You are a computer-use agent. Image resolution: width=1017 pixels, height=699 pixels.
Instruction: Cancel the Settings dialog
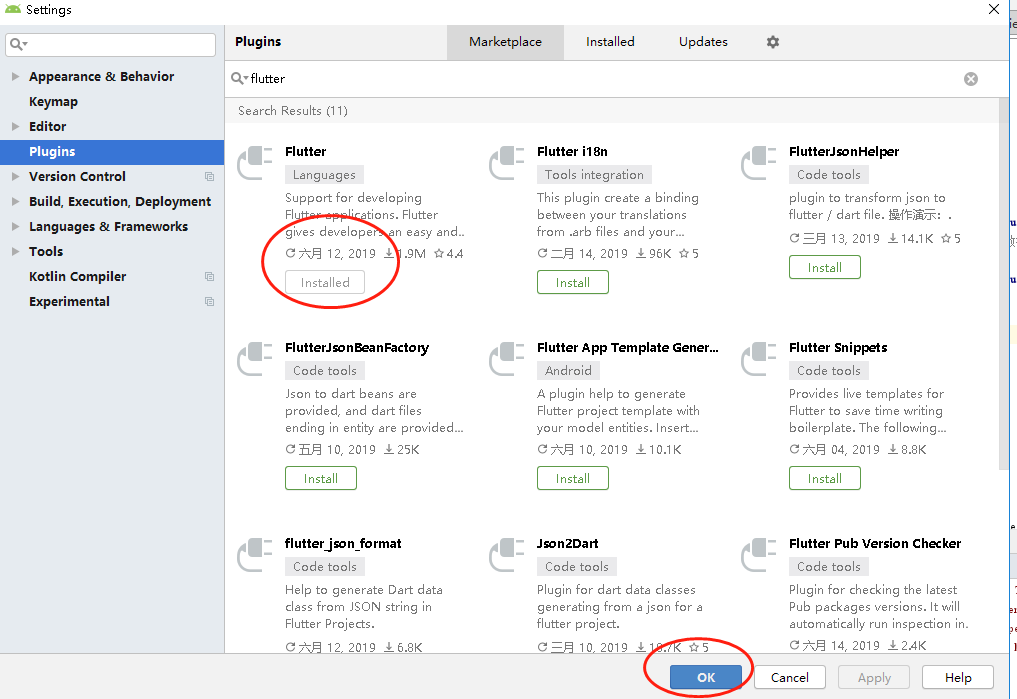coord(789,678)
